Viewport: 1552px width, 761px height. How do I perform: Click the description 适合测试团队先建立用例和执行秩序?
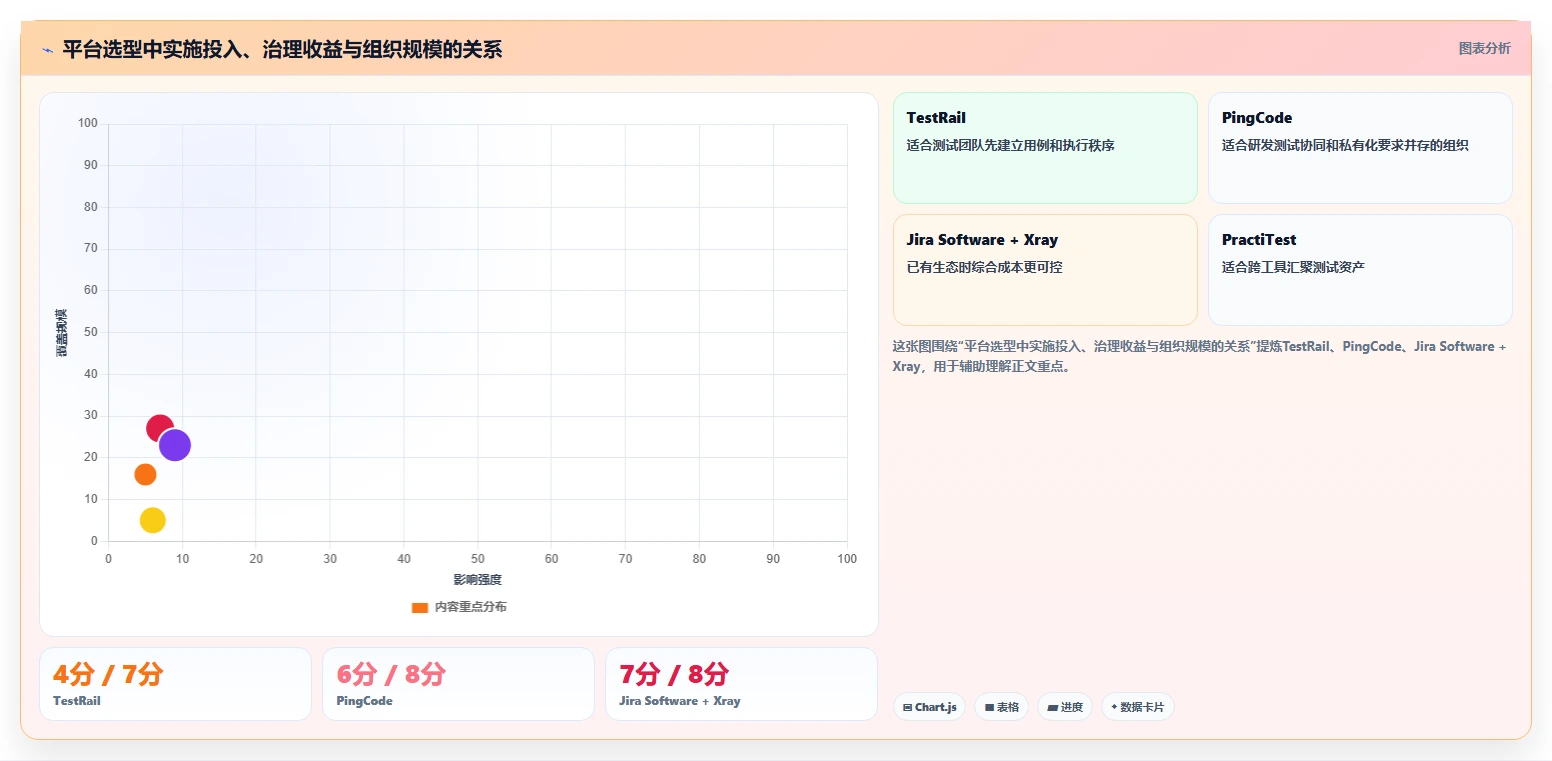coord(1010,145)
